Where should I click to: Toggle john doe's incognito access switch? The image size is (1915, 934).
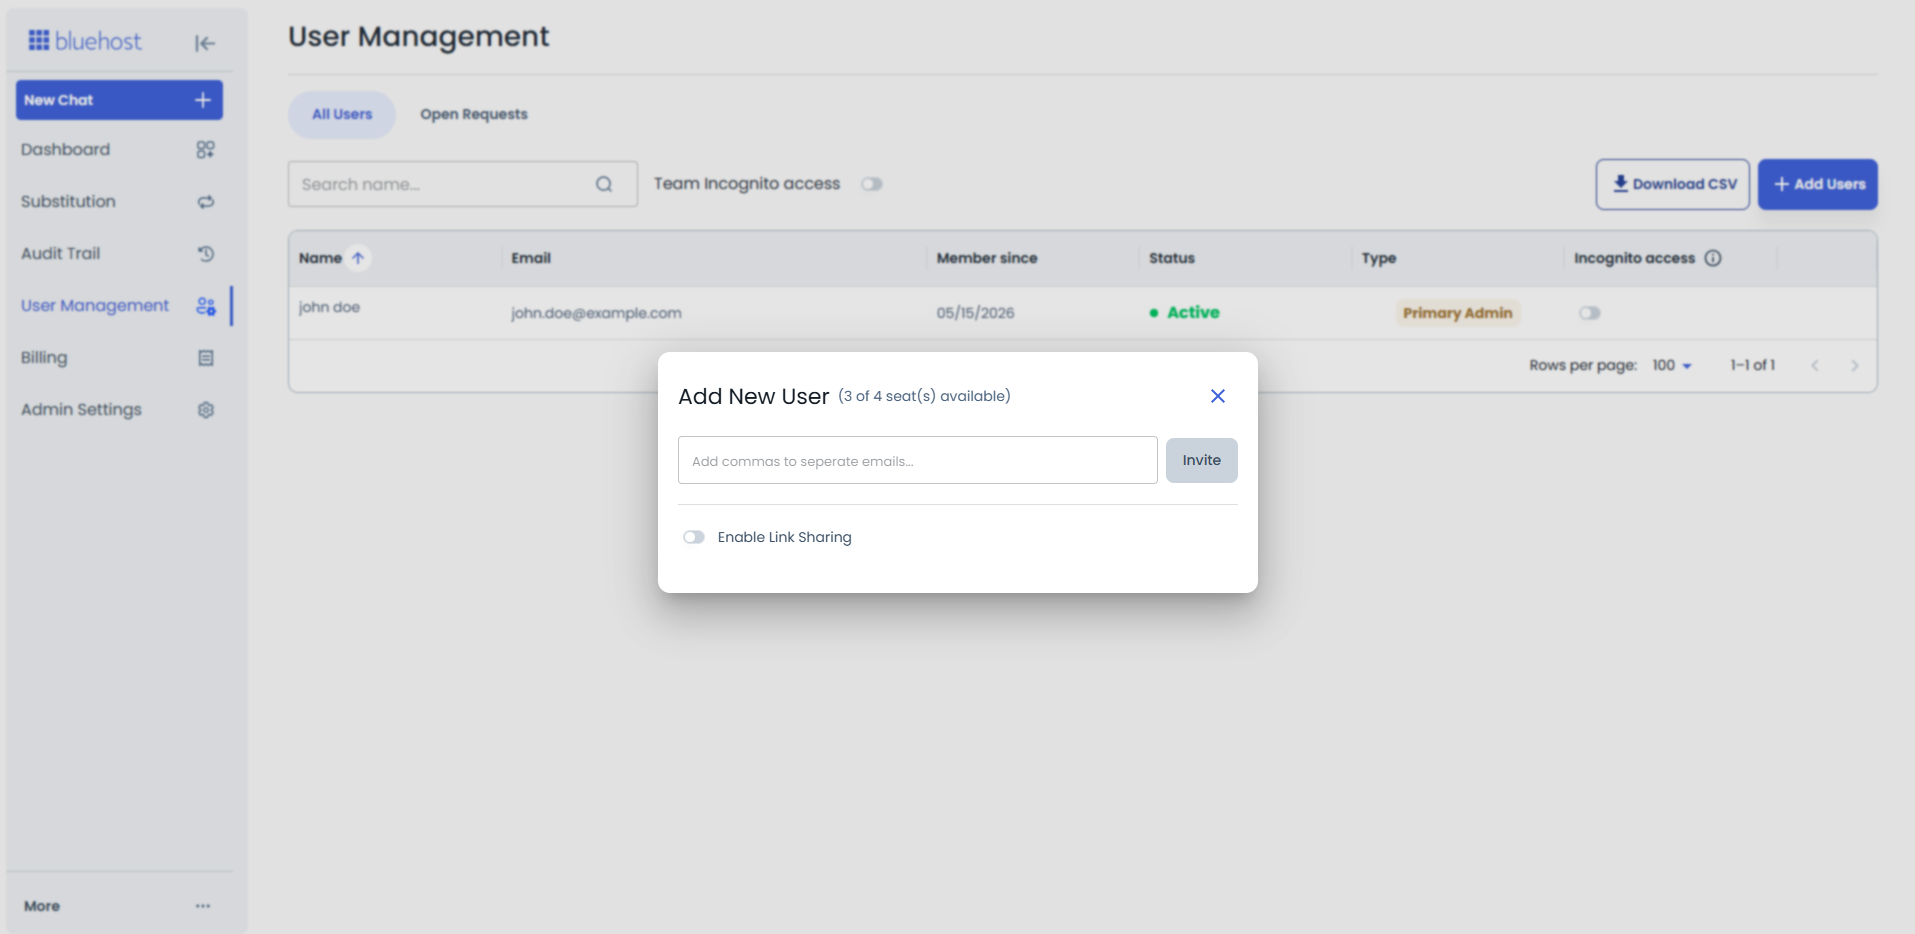(1590, 313)
